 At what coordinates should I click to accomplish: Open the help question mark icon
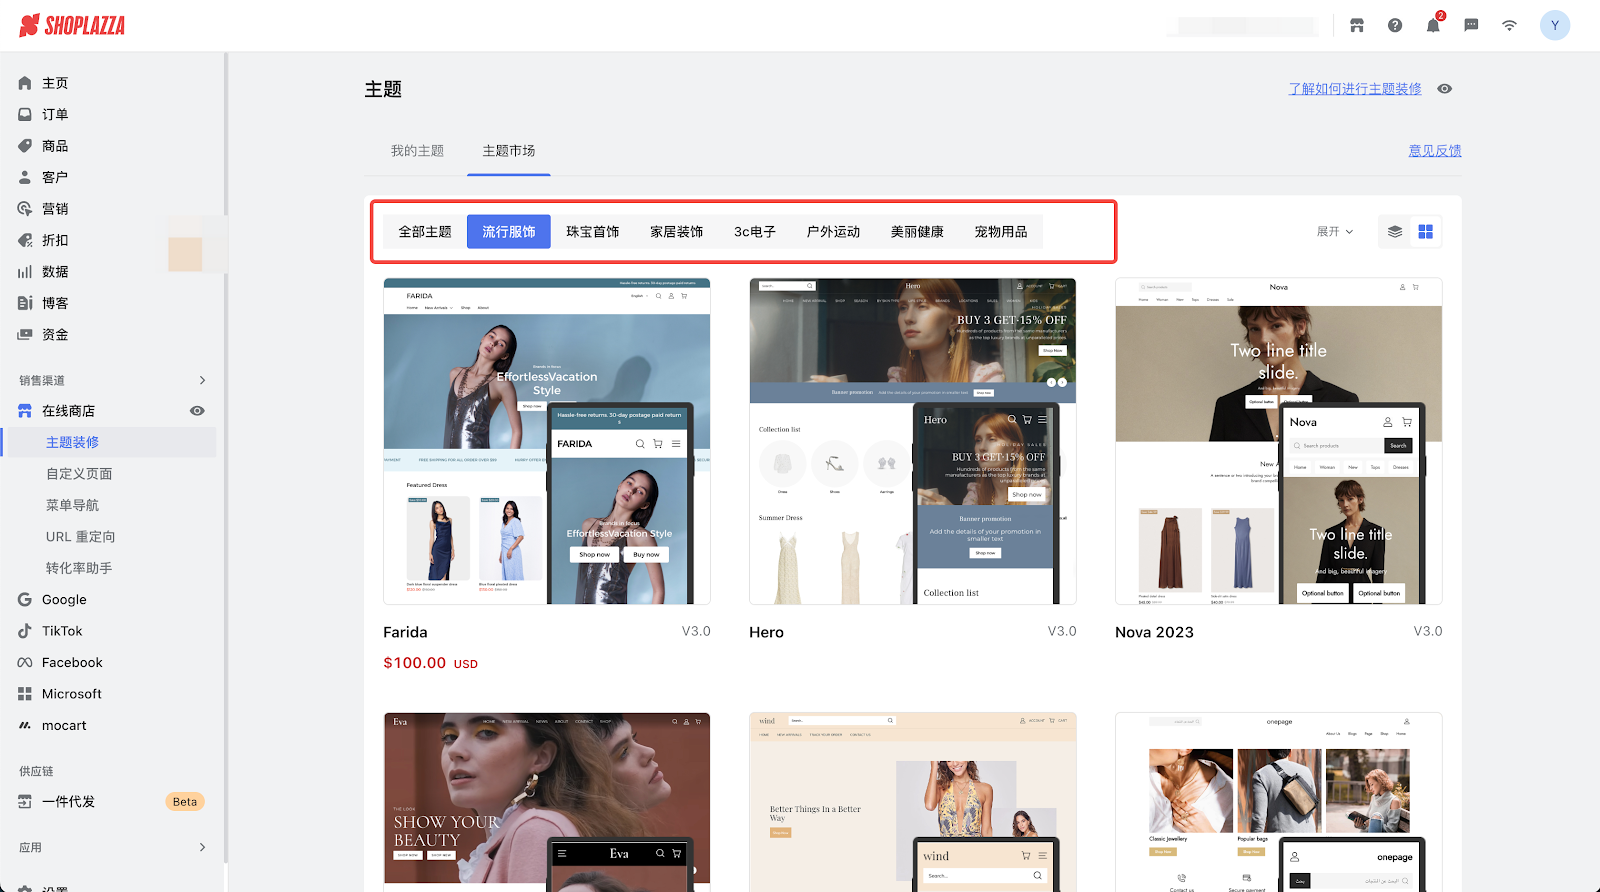click(1395, 26)
